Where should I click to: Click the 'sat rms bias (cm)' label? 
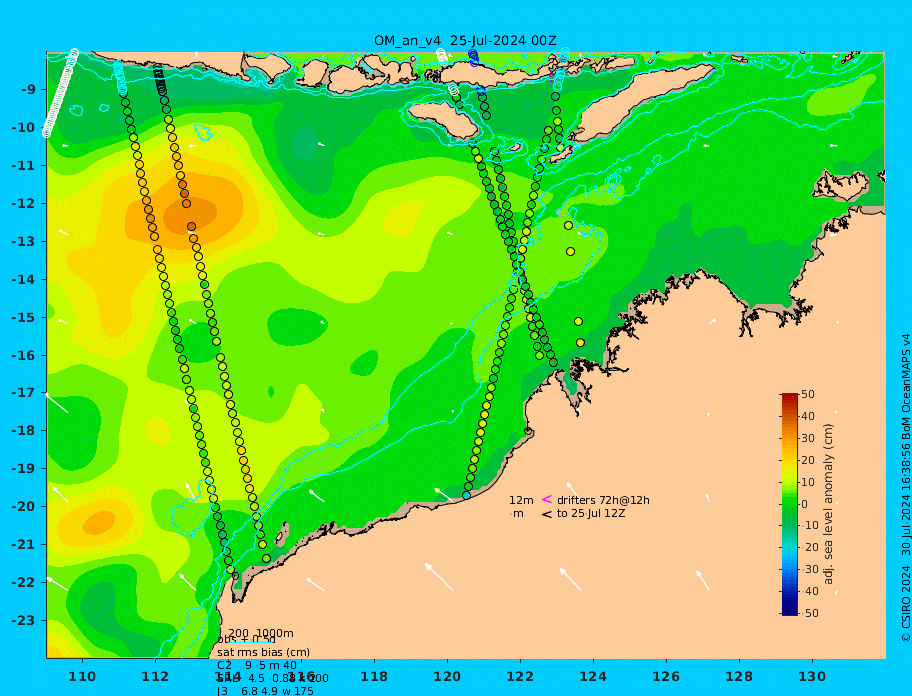click(x=263, y=652)
